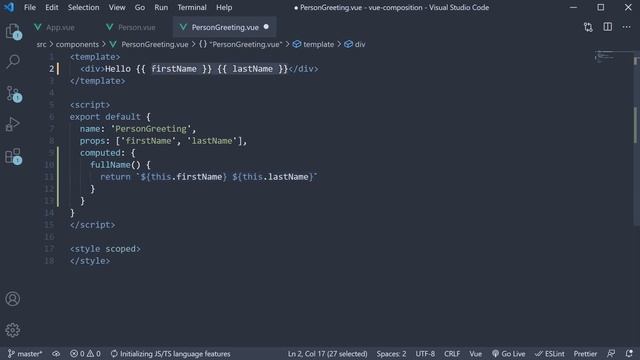The image size is (640, 360).
Task: Open the notifications bell
Action: (x=629, y=353)
